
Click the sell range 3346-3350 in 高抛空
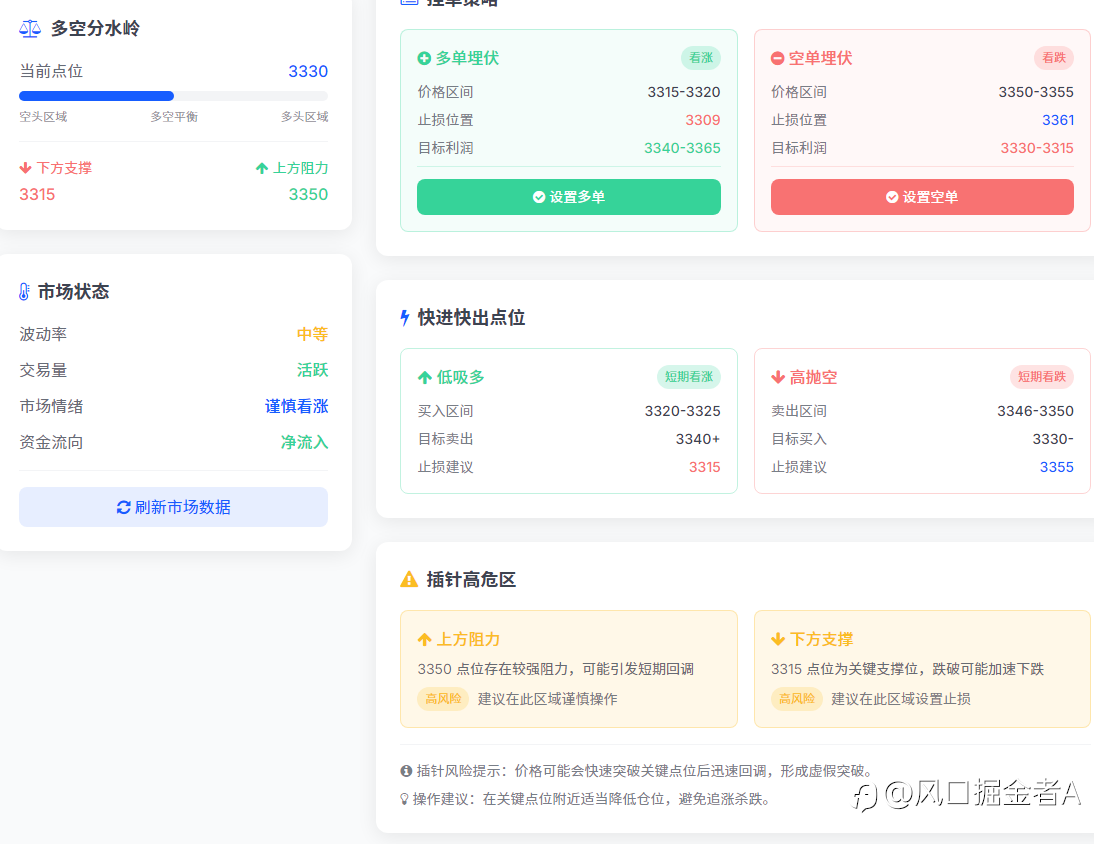(1035, 412)
